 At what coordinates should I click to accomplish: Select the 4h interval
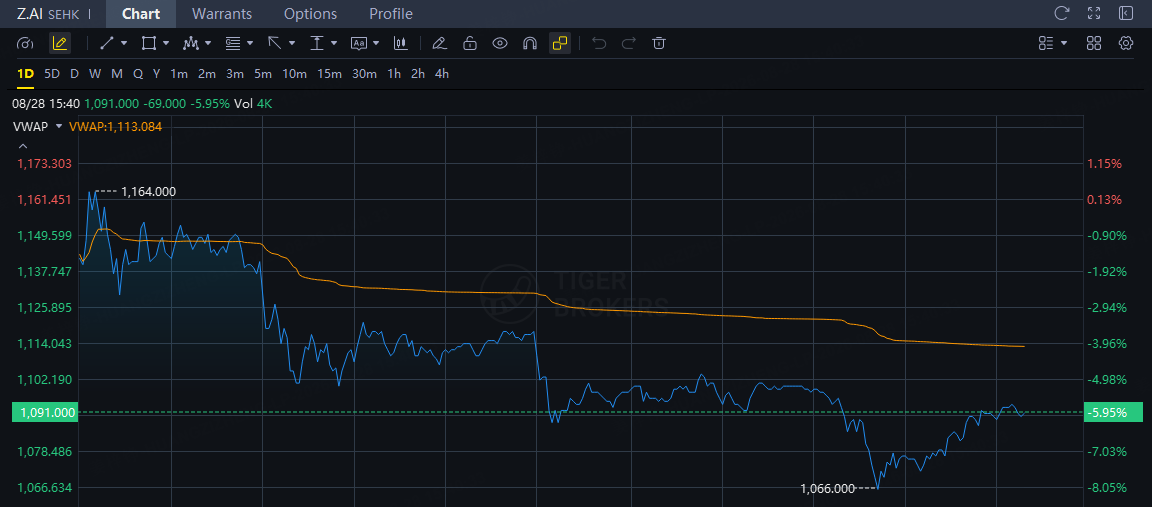click(x=442, y=73)
